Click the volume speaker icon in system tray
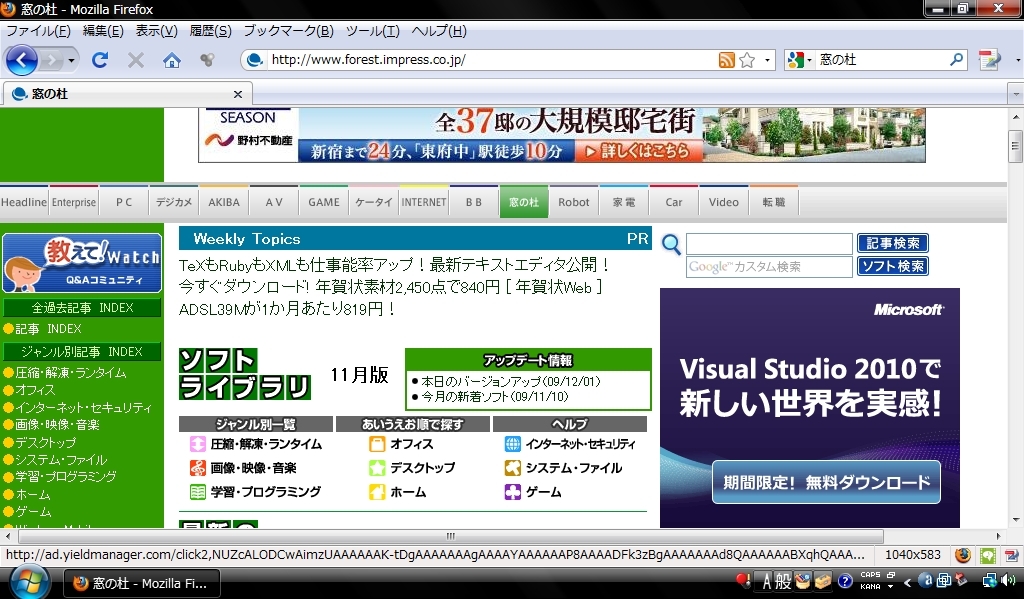The height and width of the screenshot is (599, 1024). tap(1008, 580)
